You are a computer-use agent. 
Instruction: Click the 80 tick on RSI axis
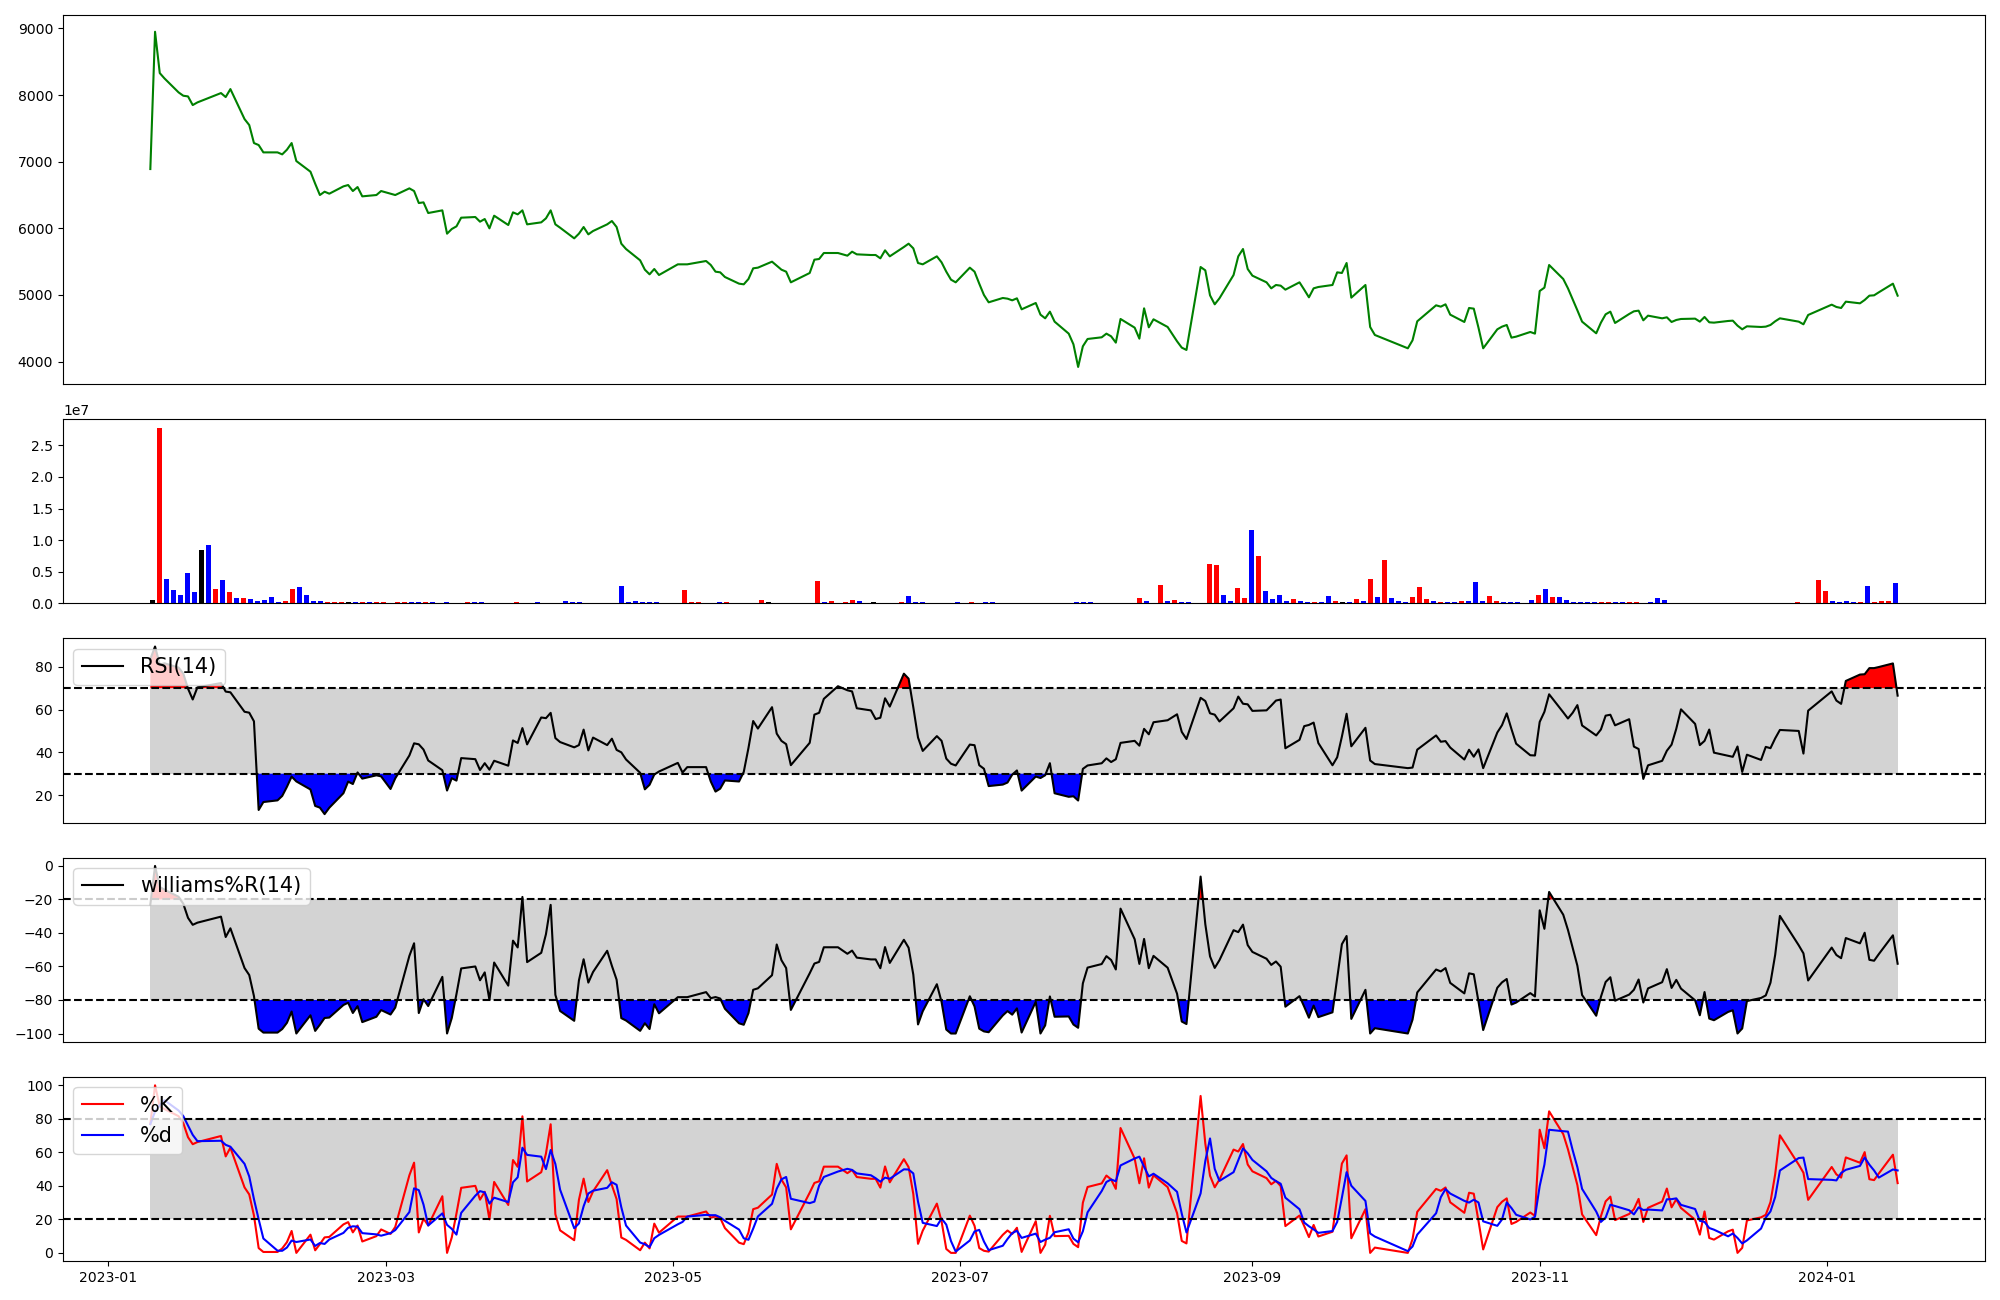pyautogui.click(x=45, y=667)
